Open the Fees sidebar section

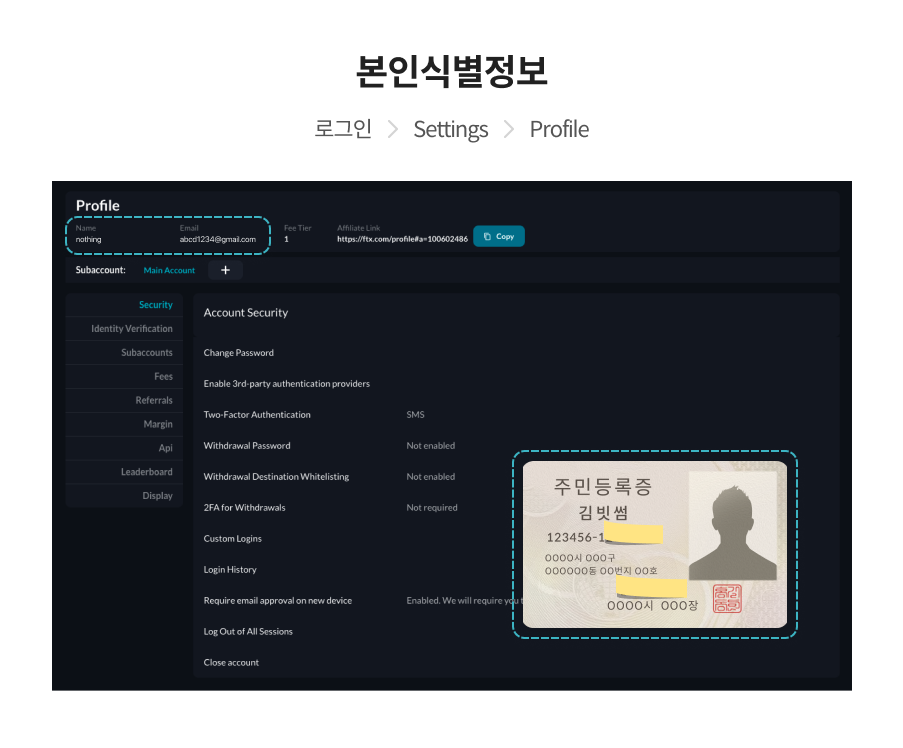click(124, 377)
